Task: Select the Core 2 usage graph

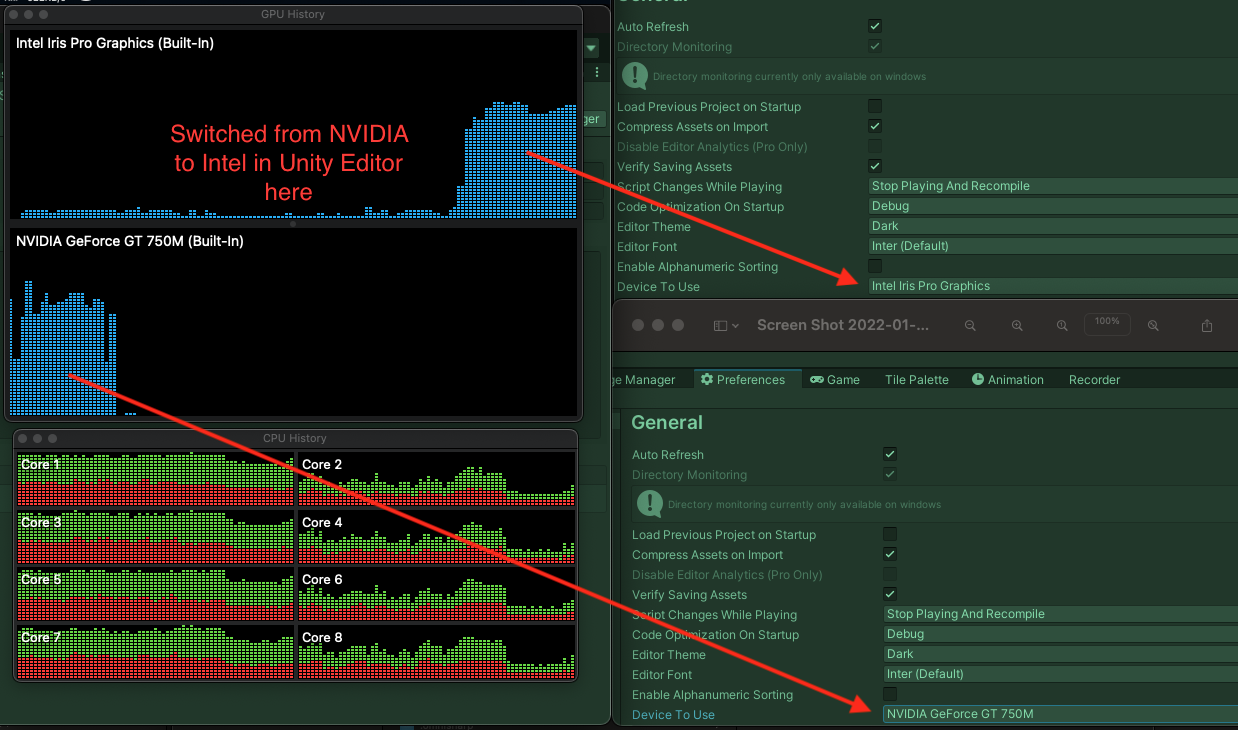Action: coord(437,479)
